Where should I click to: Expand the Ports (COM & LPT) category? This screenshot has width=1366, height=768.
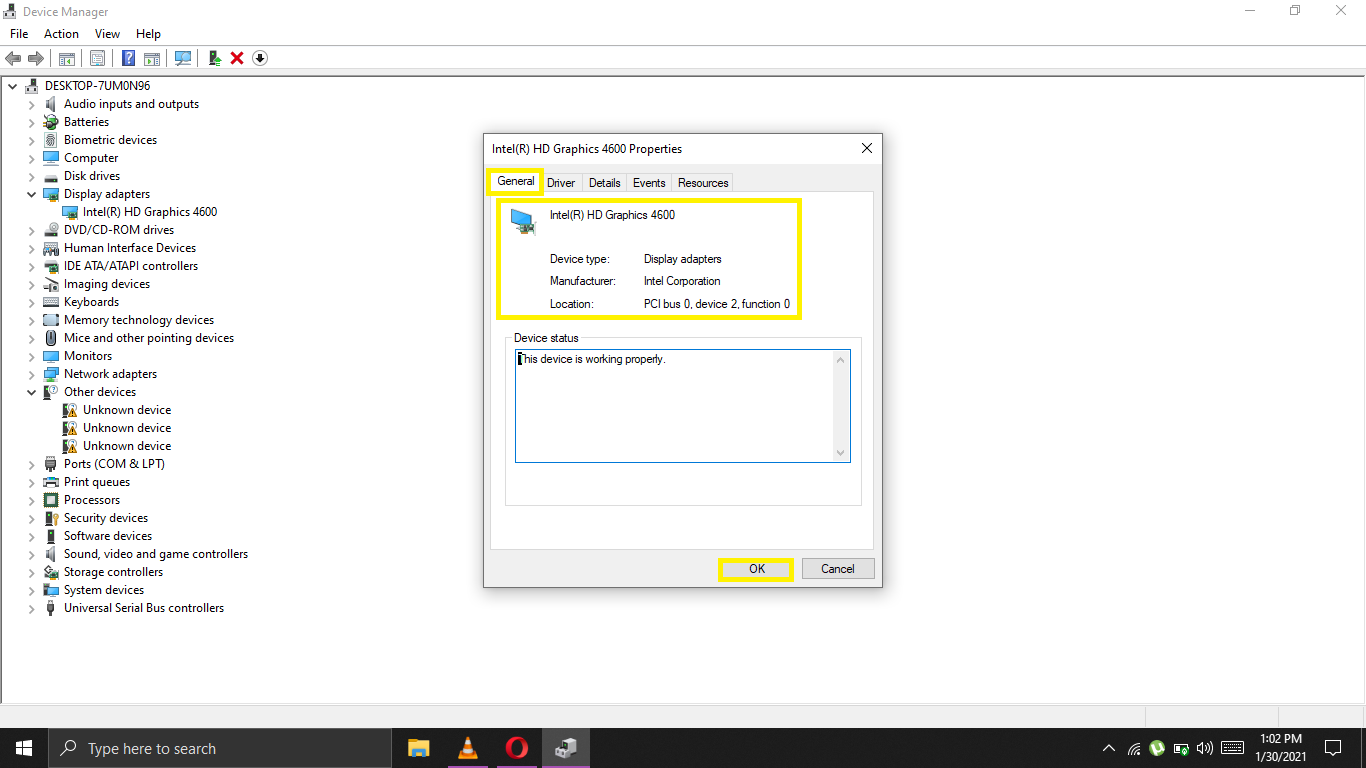pyautogui.click(x=32, y=464)
